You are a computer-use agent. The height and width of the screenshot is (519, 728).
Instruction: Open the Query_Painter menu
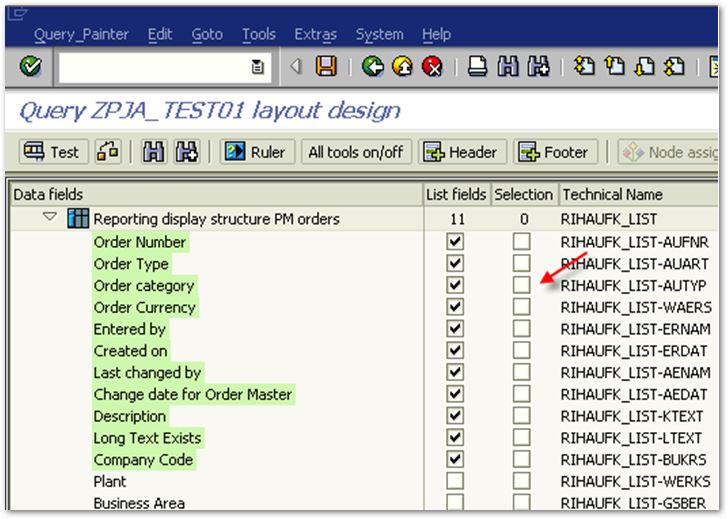coord(81,34)
